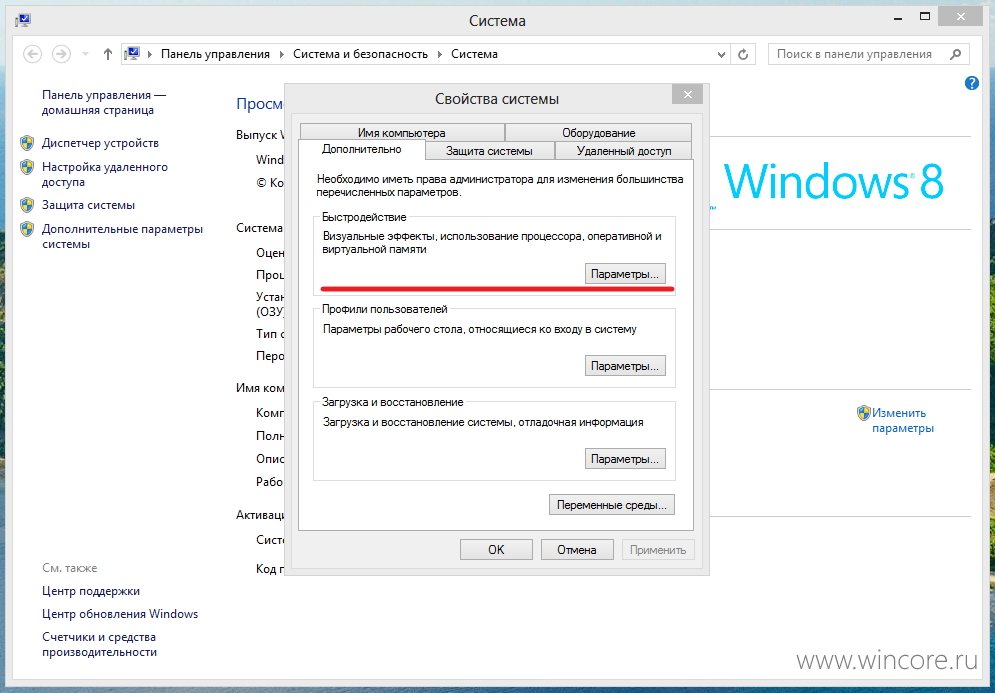Click the Загрузка и восстановление group label

[393, 402]
